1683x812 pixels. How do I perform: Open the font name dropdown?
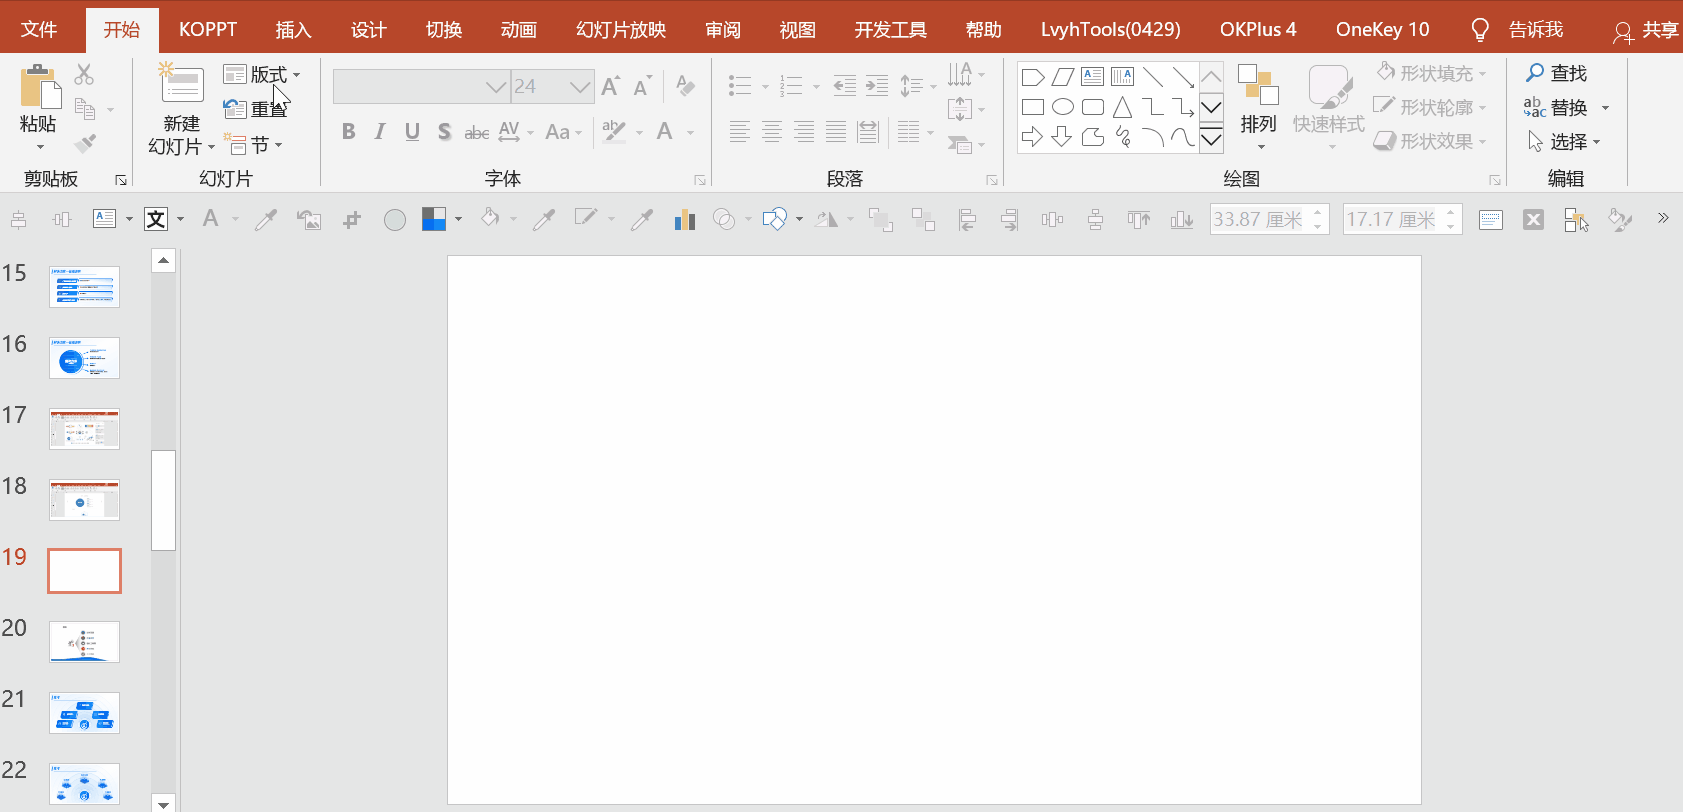click(495, 87)
